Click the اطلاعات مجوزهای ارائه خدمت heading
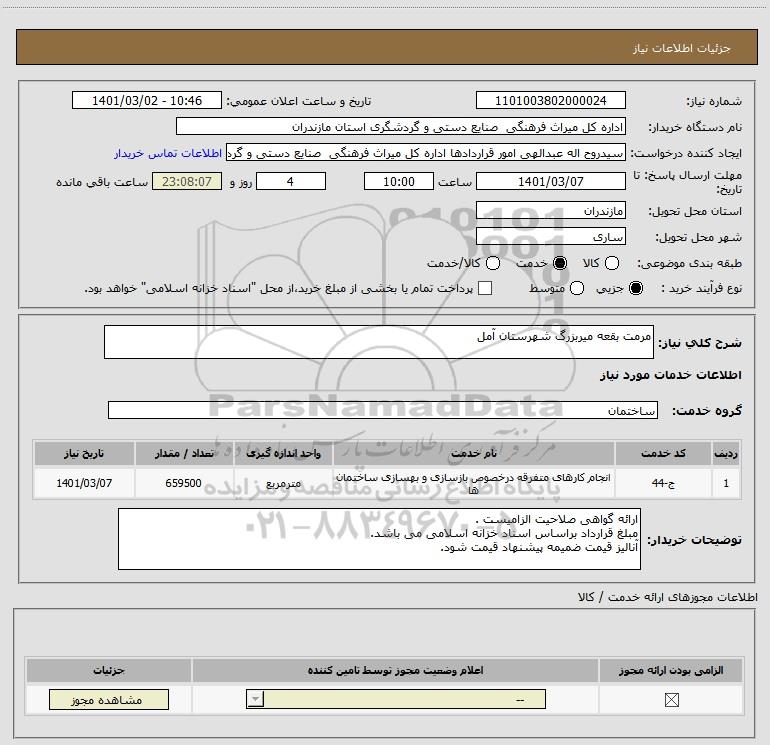 (x=667, y=597)
